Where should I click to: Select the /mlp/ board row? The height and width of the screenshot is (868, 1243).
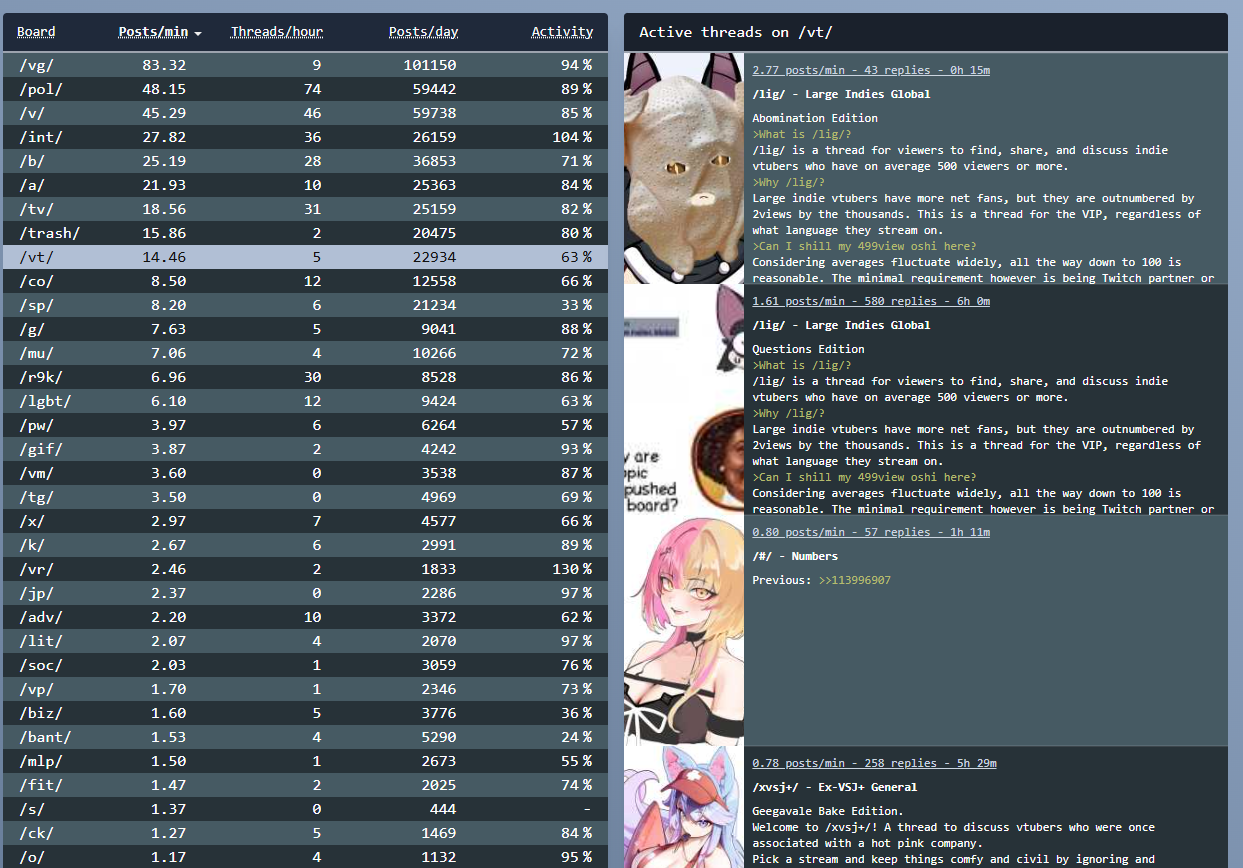pos(305,761)
